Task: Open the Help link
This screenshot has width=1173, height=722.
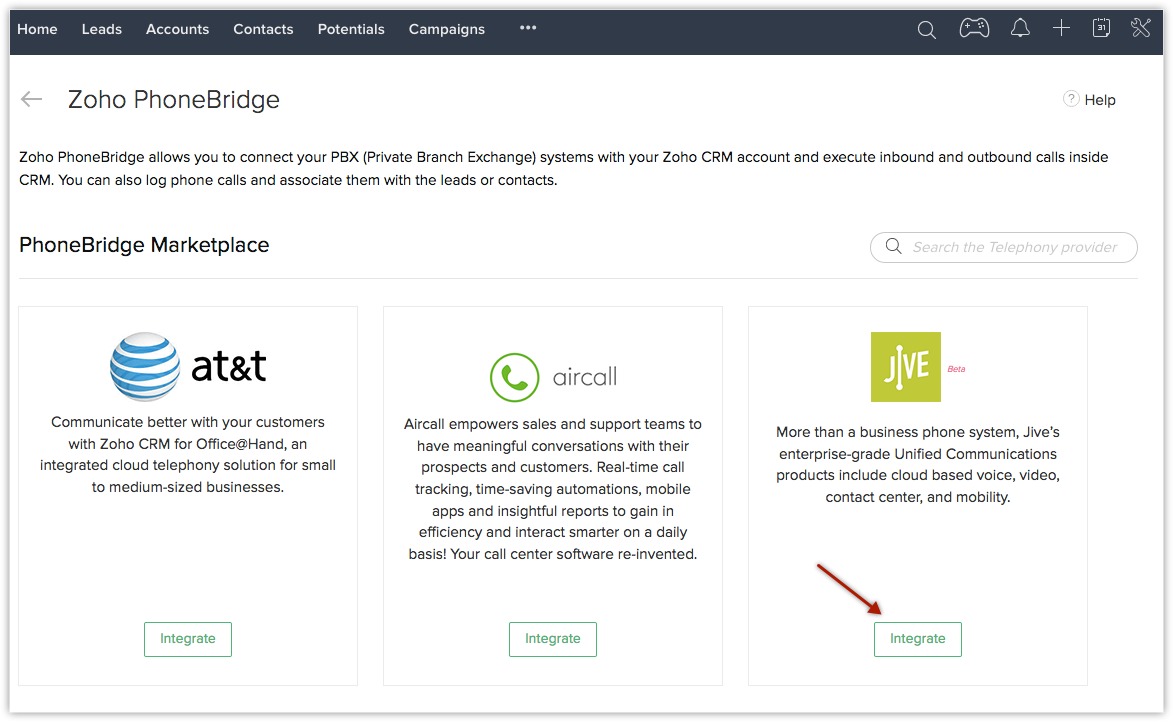Action: (x=1100, y=100)
